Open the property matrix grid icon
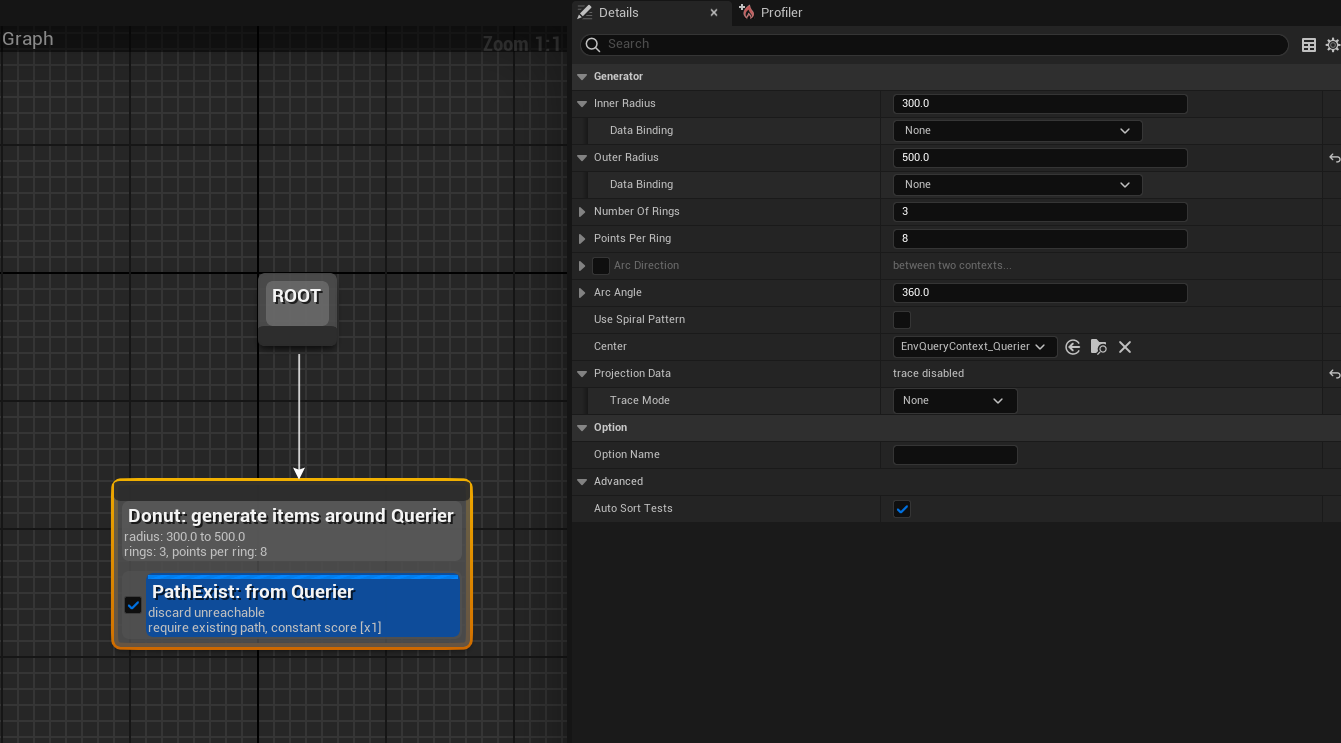Screen dimensions: 1341x743 (x=1309, y=44)
